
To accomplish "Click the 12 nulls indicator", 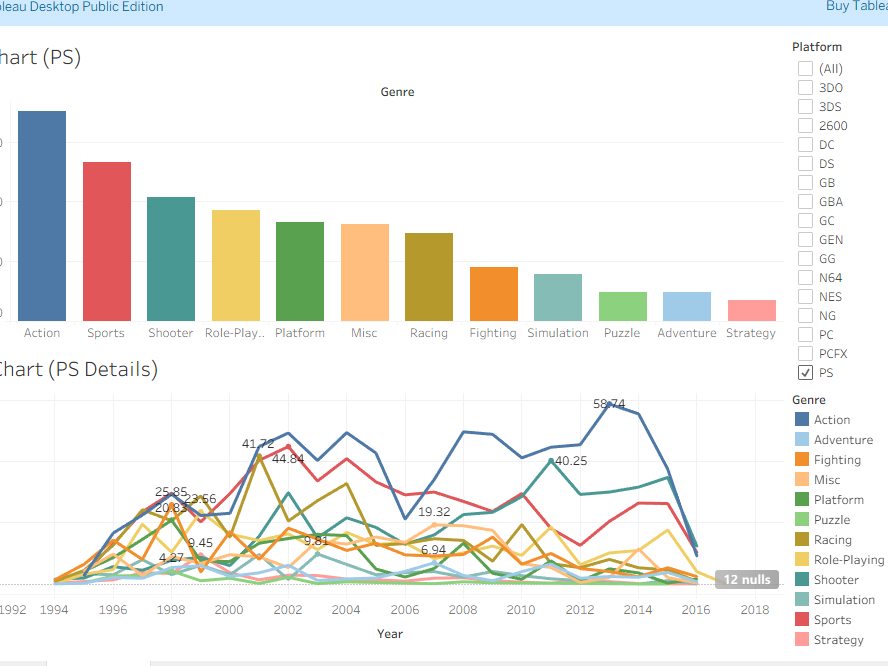I will click(746, 580).
